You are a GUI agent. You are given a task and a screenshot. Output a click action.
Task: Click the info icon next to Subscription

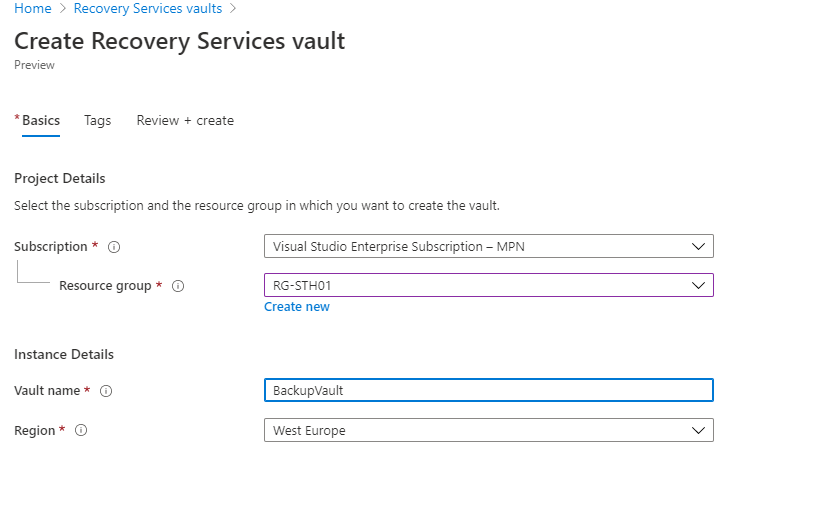(x=114, y=247)
